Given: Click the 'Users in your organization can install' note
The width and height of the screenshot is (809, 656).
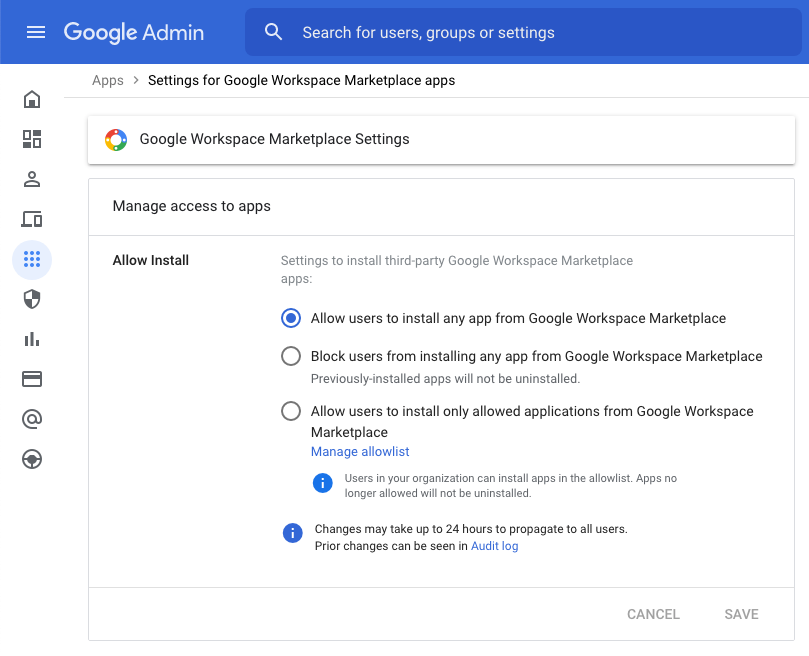Looking at the screenshot, I should 511,486.
